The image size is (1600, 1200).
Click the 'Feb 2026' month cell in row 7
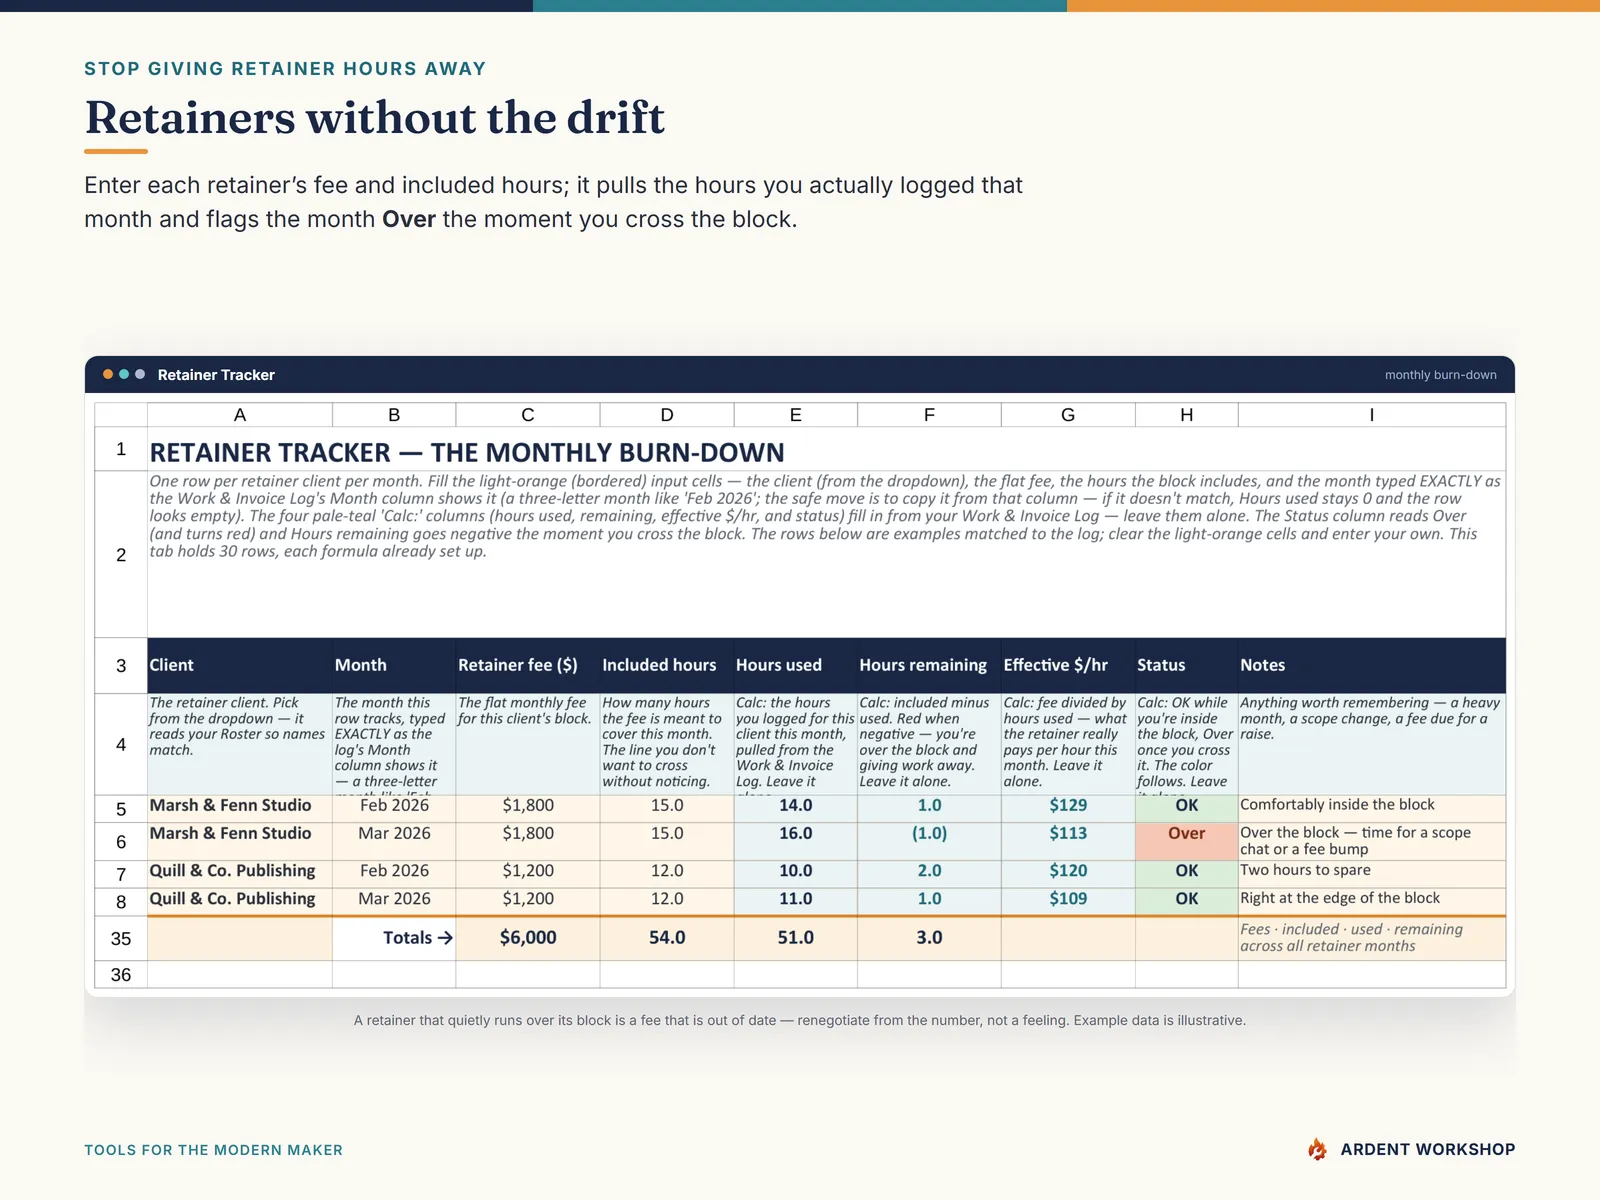[394, 874]
